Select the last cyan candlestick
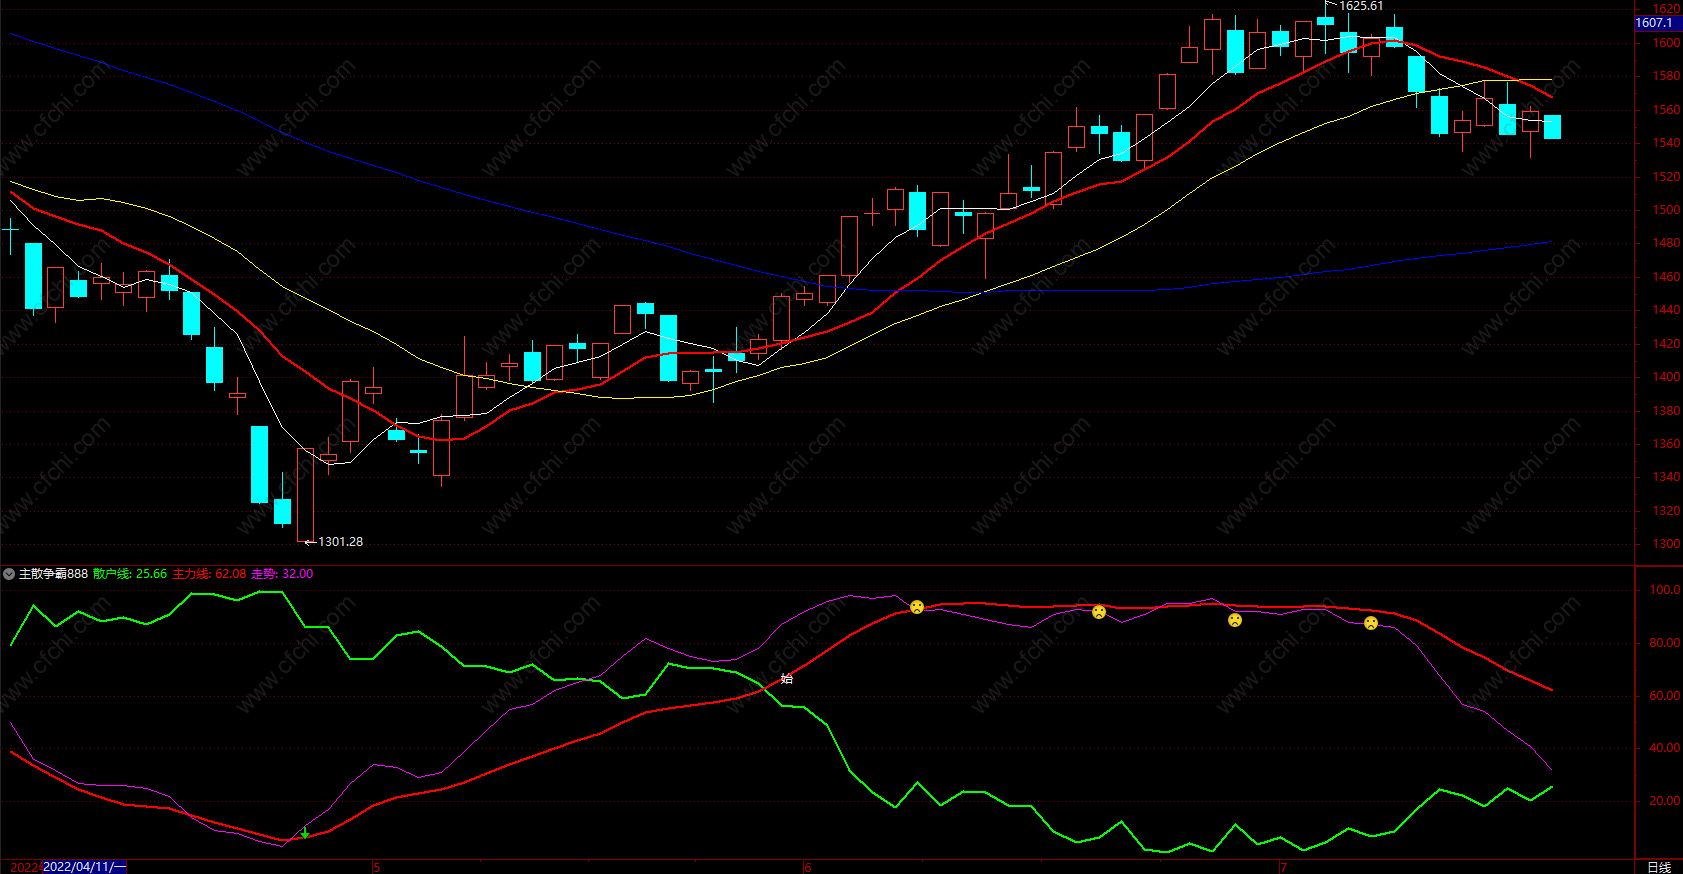1683x874 pixels. (1552, 127)
